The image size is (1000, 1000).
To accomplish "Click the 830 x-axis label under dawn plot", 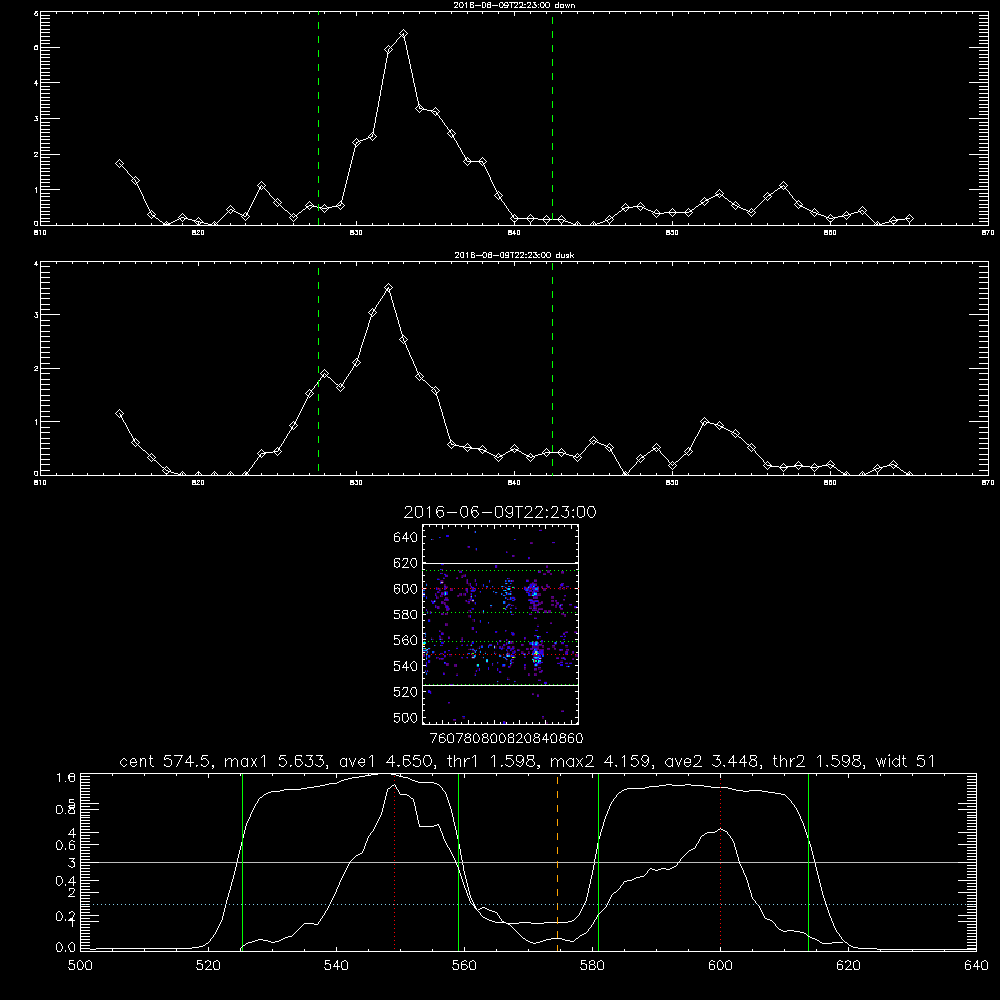I will [x=356, y=233].
